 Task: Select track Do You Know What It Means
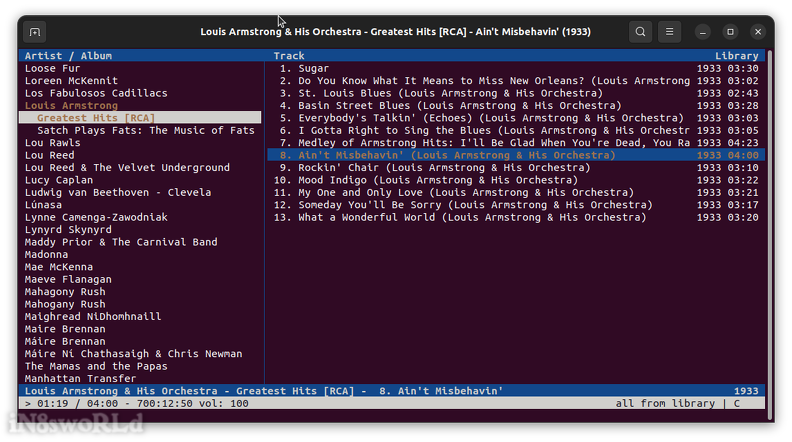tap(516, 81)
